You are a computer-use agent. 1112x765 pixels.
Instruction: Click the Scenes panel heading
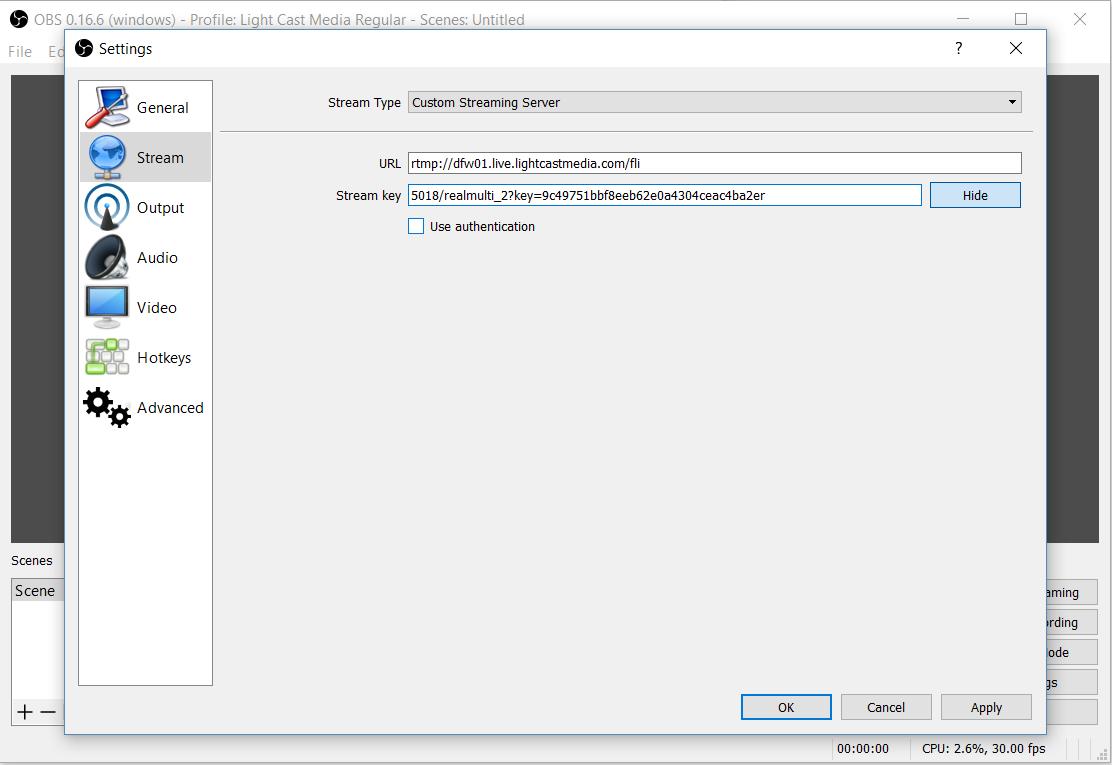click(x=32, y=561)
